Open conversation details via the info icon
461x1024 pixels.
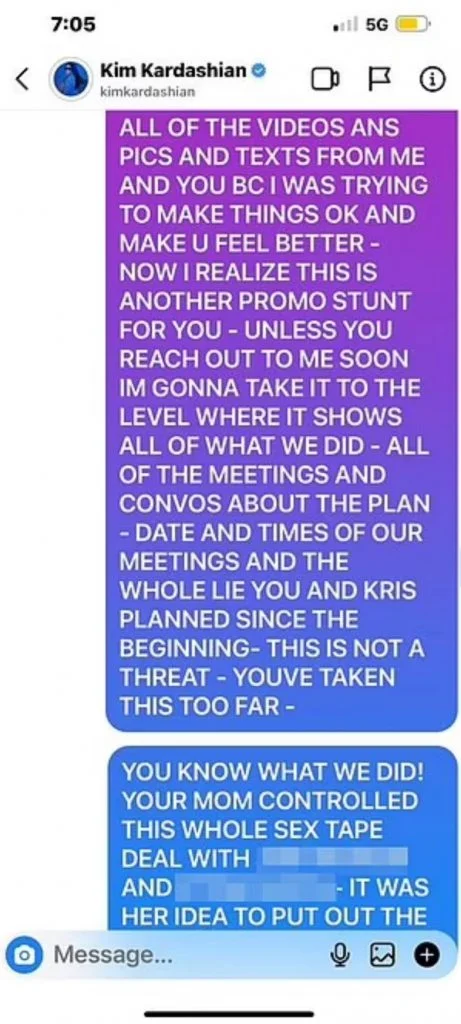click(x=432, y=80)
